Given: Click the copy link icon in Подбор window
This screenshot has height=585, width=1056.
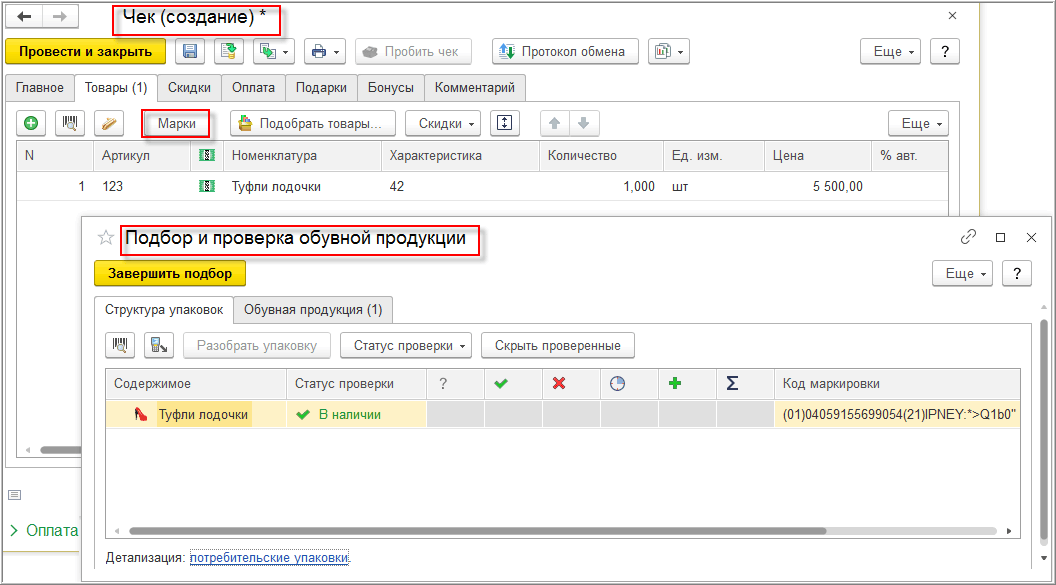Looking at the screenshot, I should point(968,237).
